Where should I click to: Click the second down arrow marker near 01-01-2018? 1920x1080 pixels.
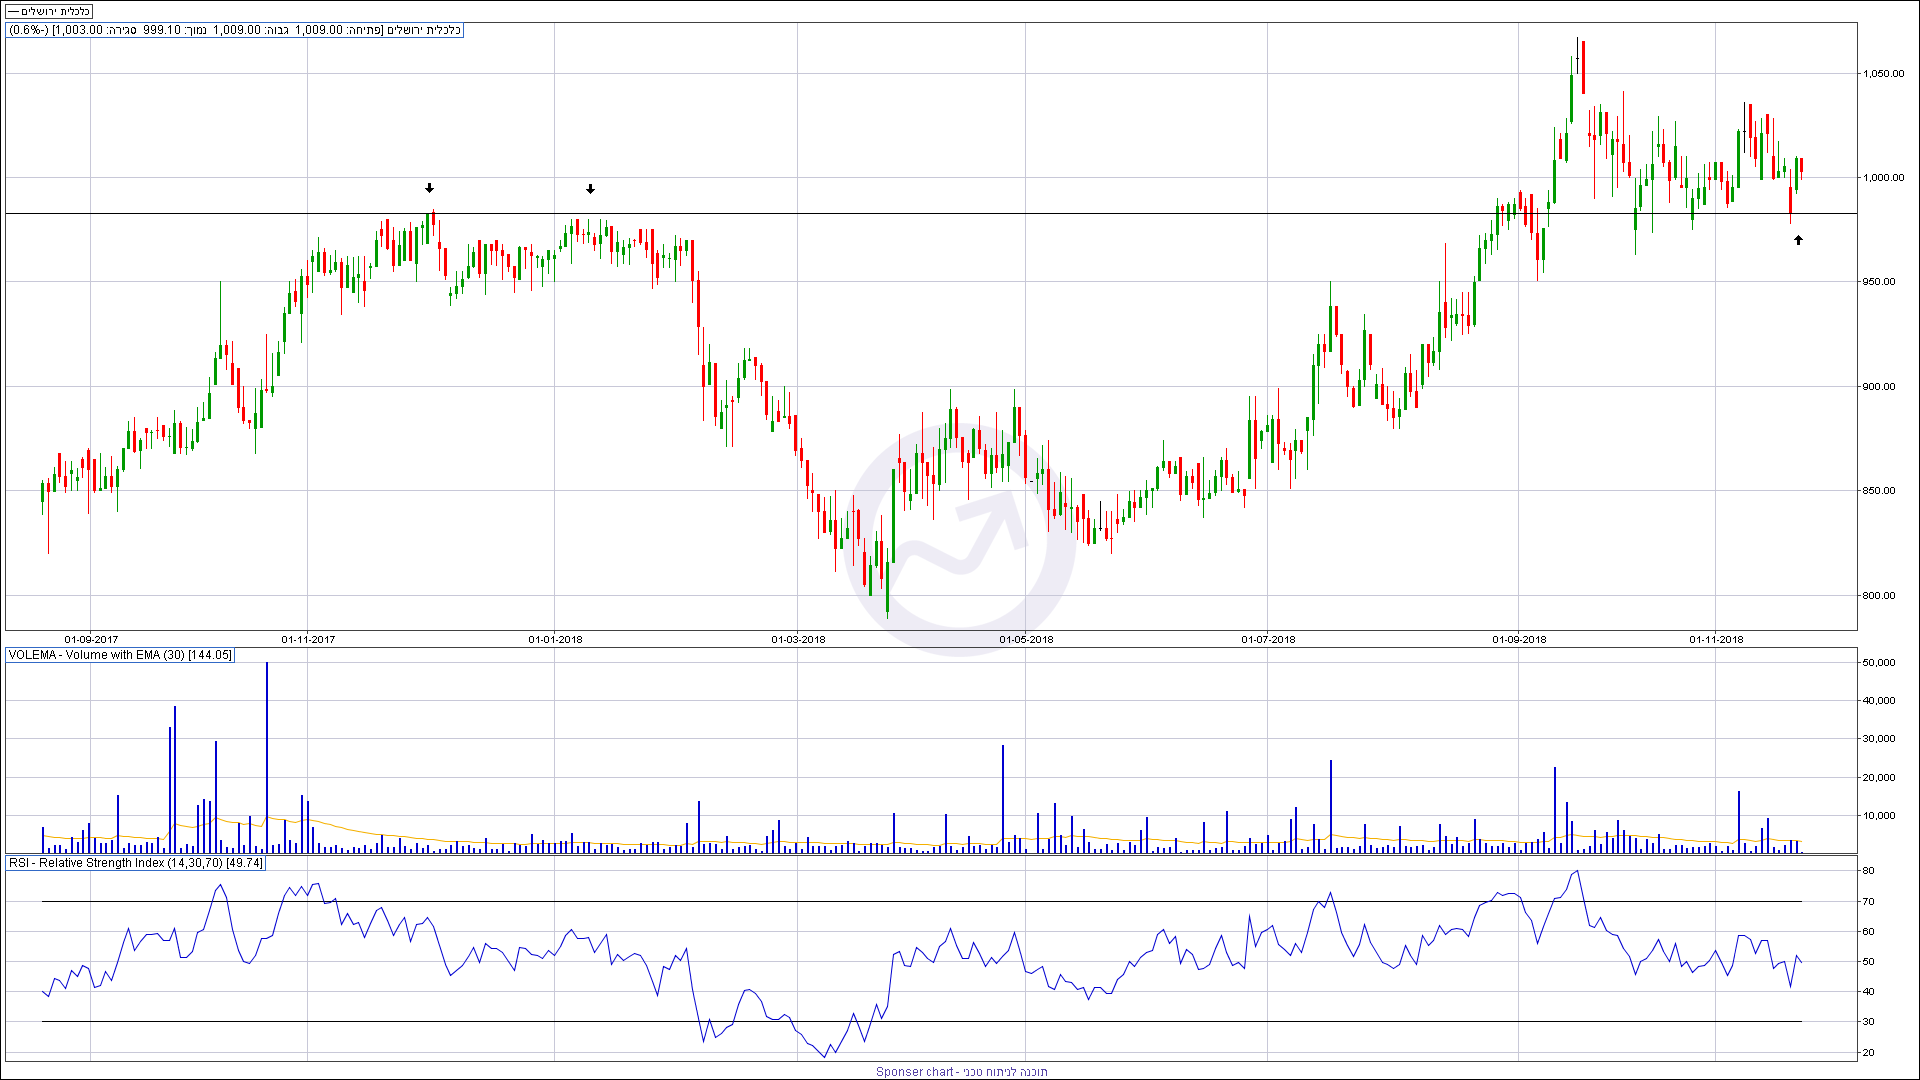590,189
